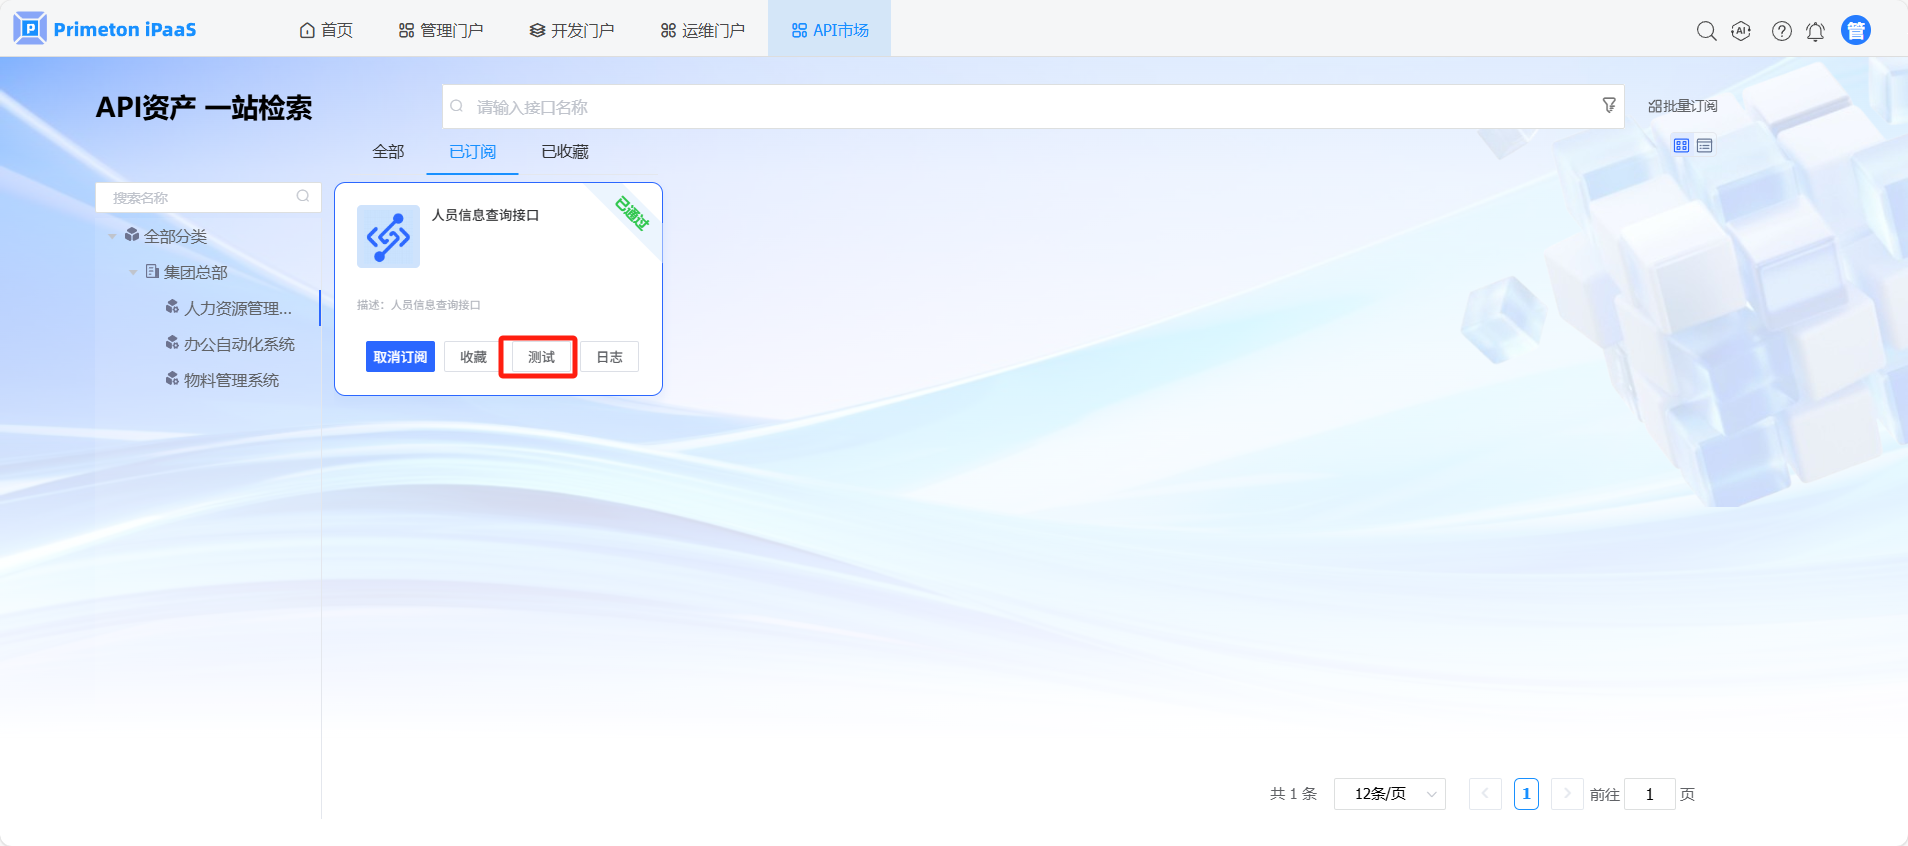Open the notifications bell icon
This screenshot has width=1908, height=846.
click(1815, 32)
